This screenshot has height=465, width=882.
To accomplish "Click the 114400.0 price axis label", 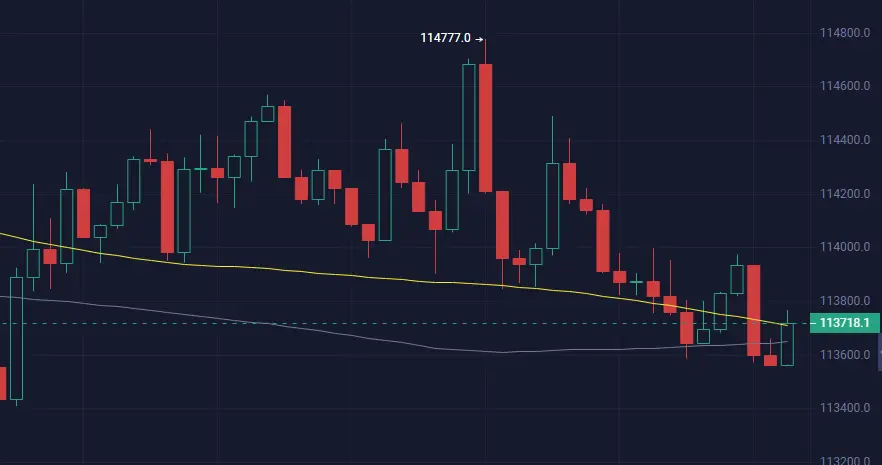I will tap(845, 140).
